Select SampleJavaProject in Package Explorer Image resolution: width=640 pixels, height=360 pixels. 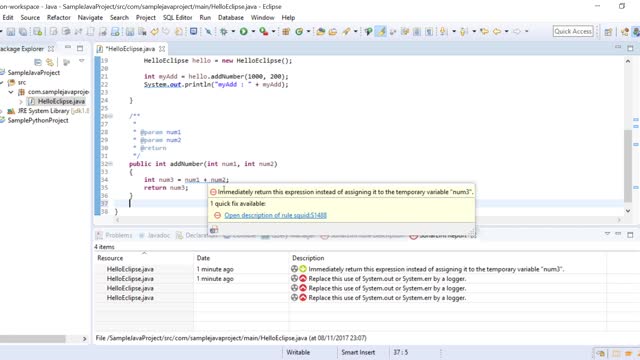[x=33, y=73]
